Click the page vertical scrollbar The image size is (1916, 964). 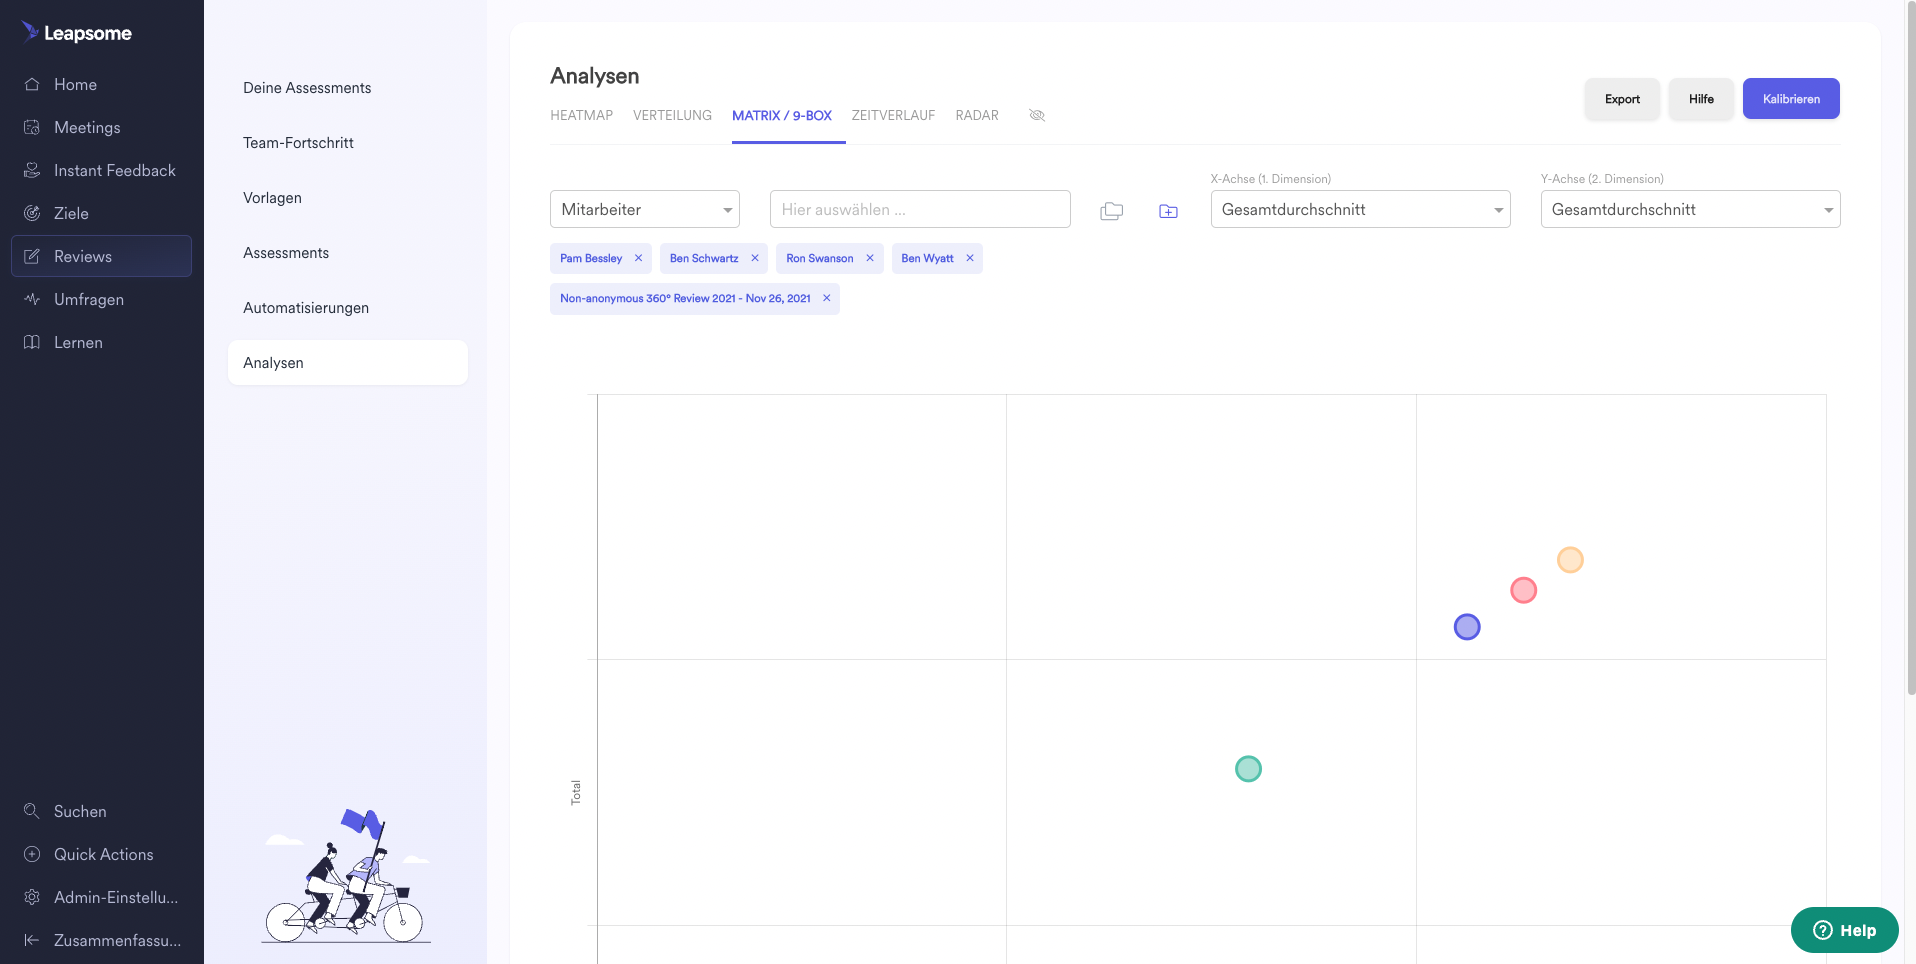tap(1910, 350)
